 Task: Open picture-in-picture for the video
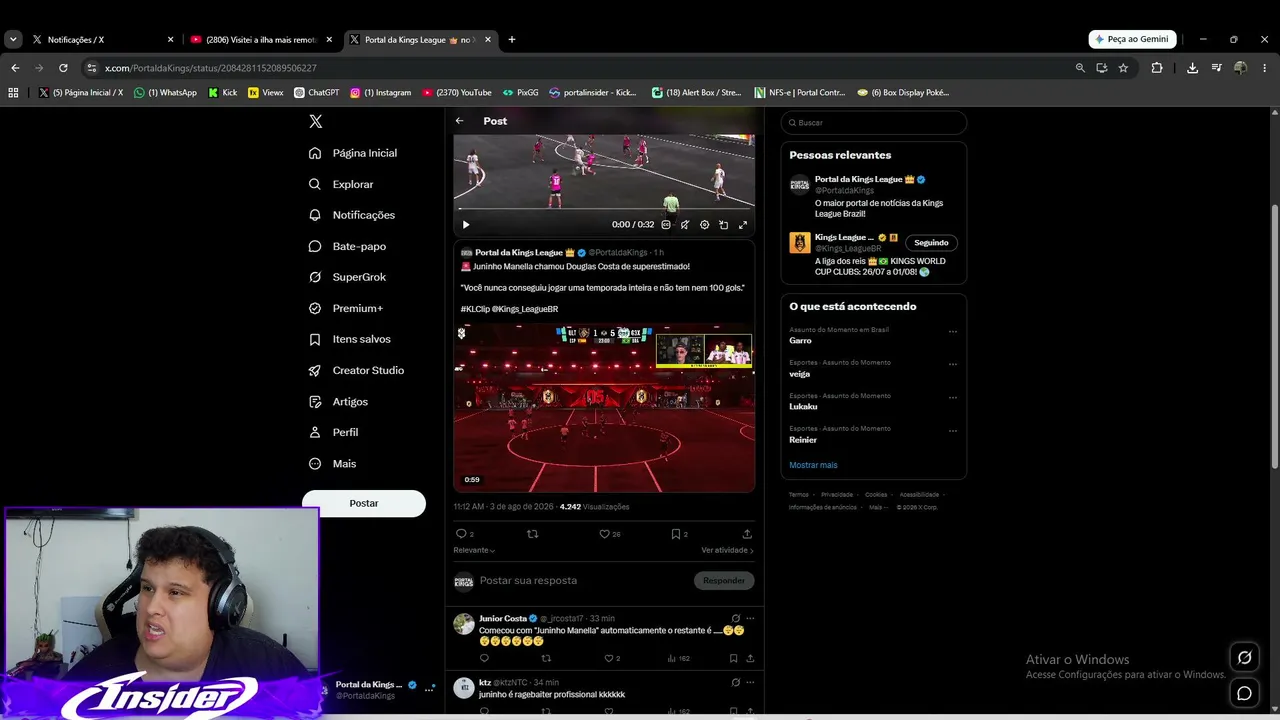pos(724,225)
